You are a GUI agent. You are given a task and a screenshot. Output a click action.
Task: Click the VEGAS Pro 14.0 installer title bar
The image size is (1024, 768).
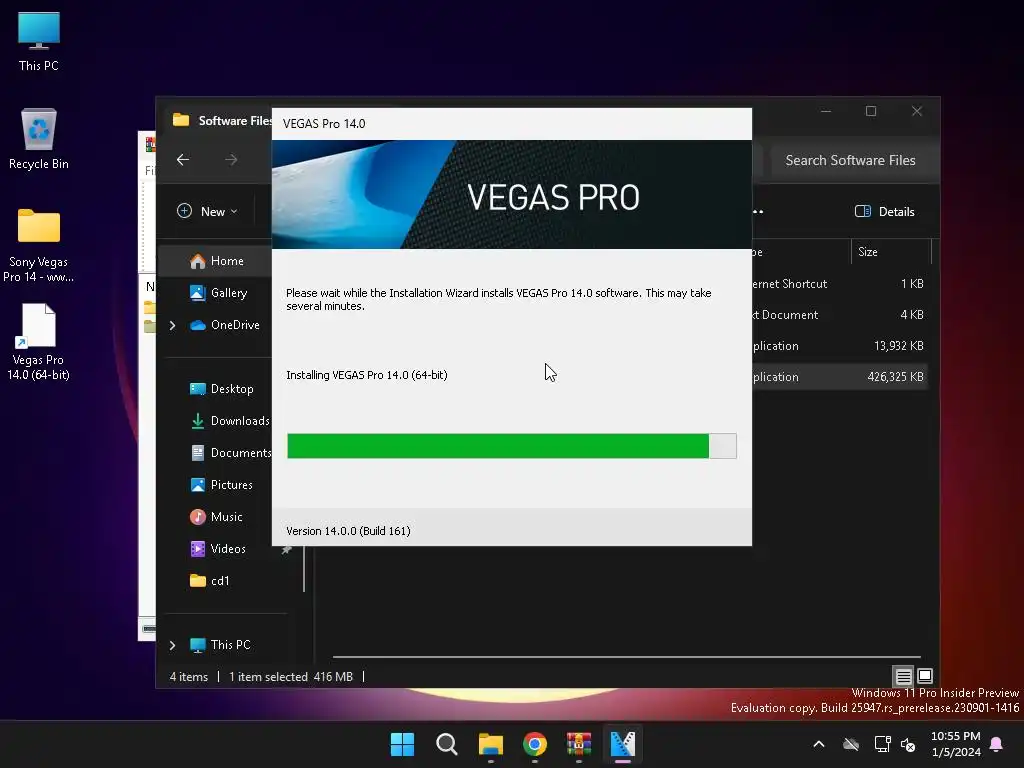511,124
